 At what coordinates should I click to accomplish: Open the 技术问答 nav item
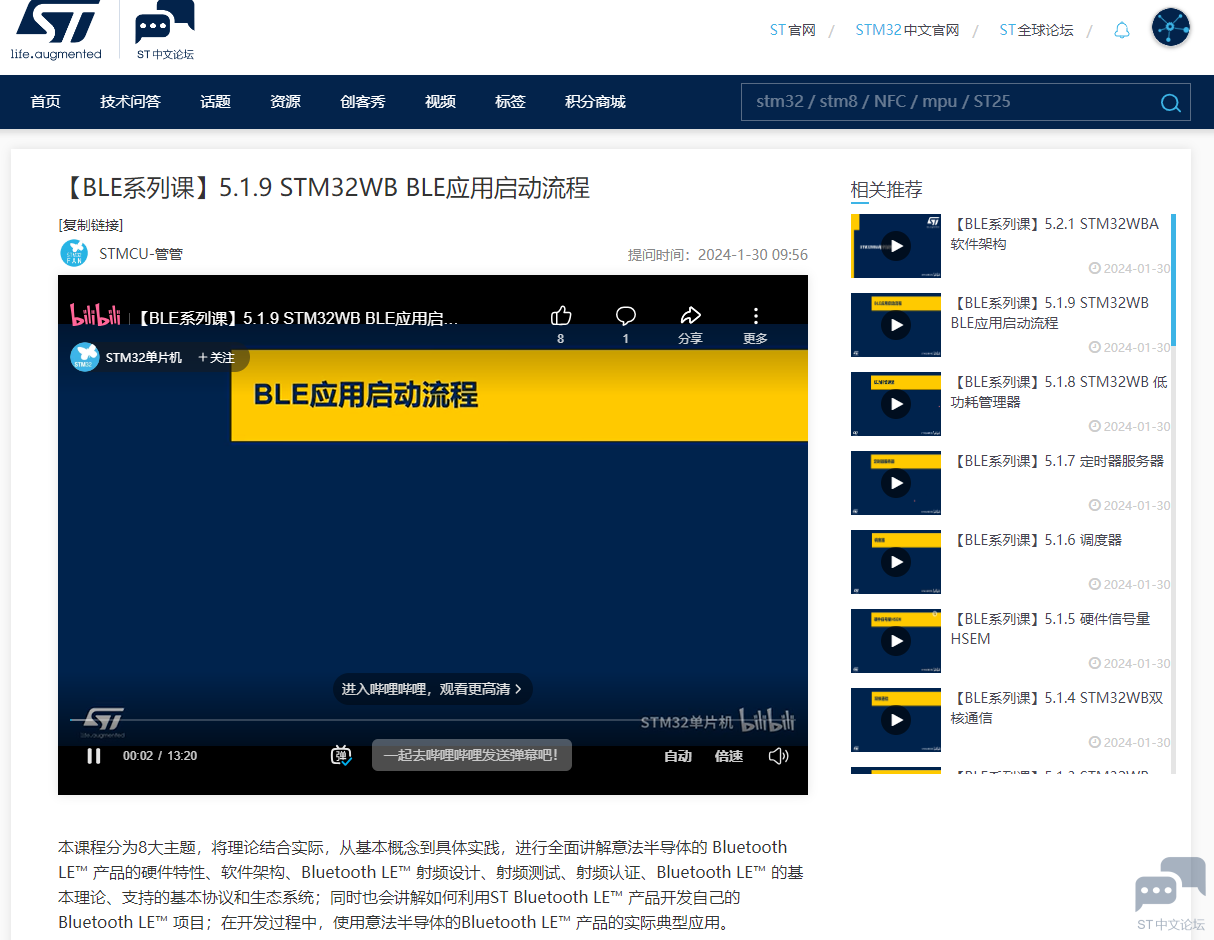tap(130, 102)
